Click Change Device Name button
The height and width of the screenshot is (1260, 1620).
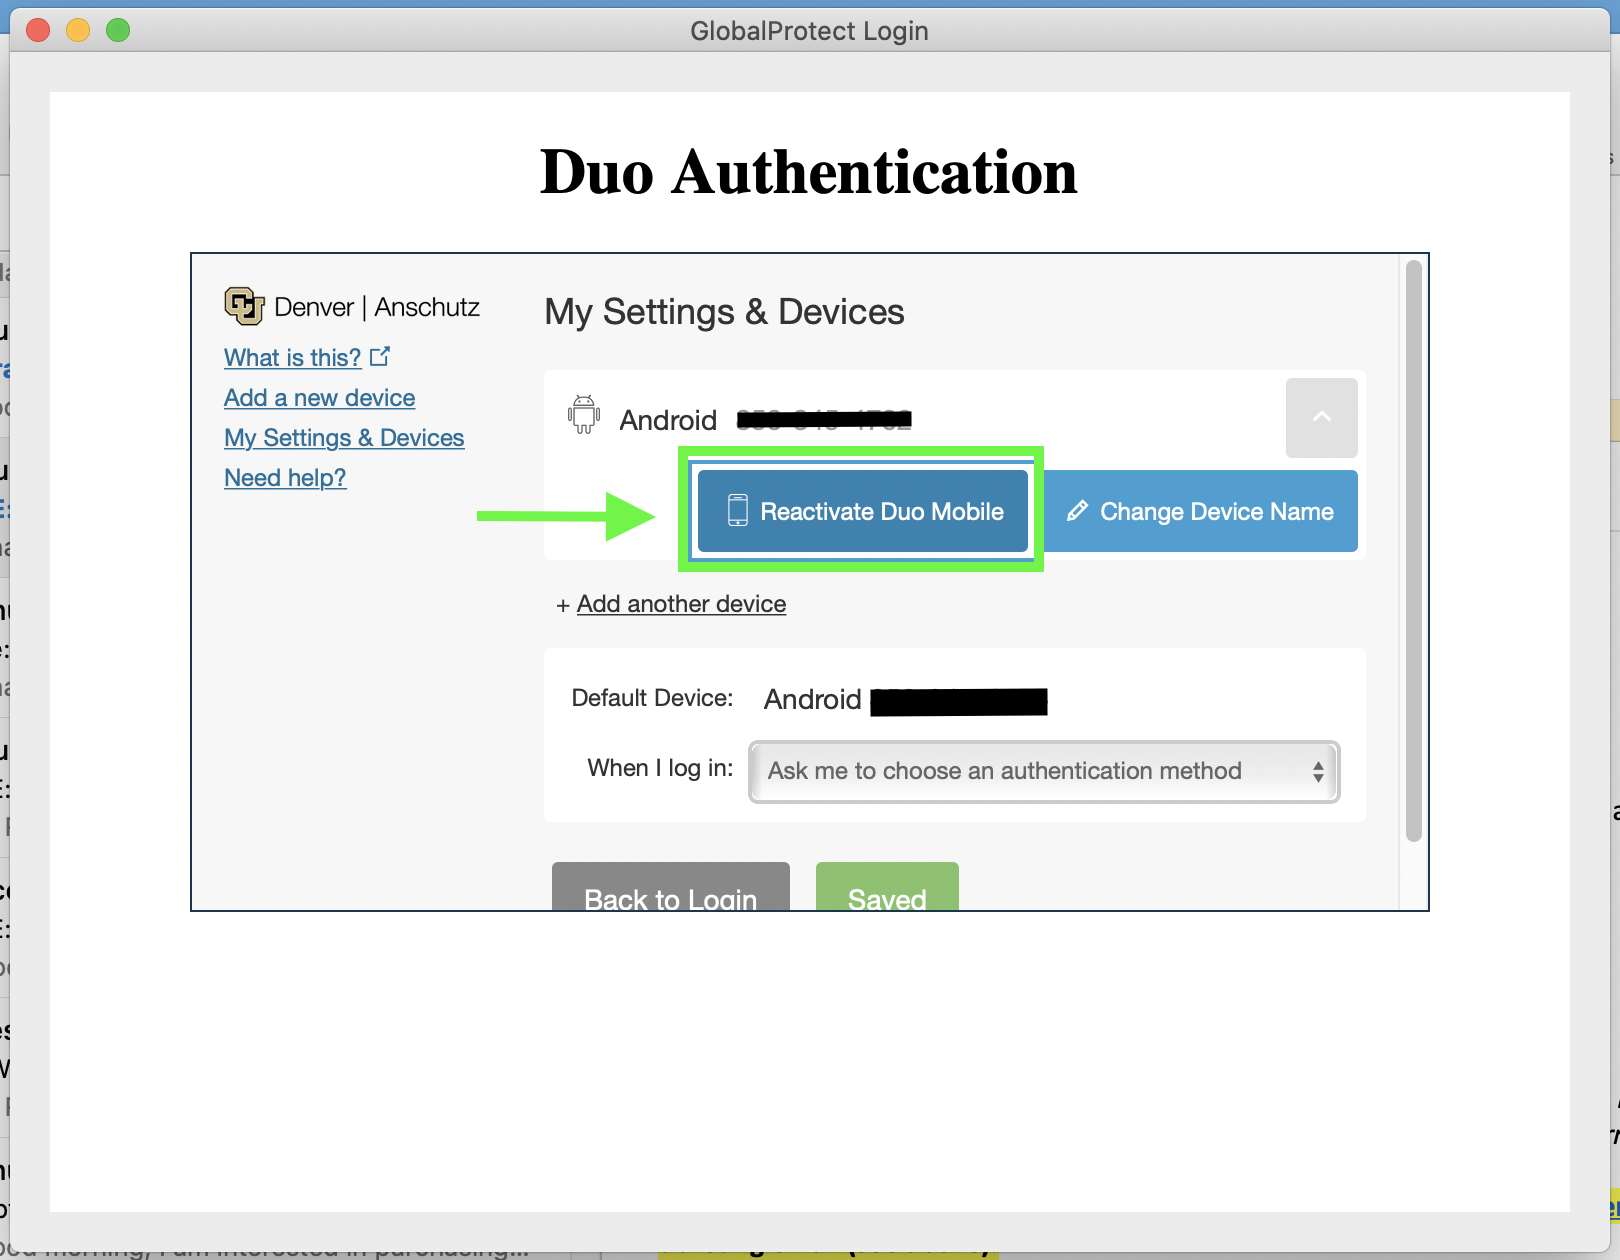click(x=1201, y=511)
